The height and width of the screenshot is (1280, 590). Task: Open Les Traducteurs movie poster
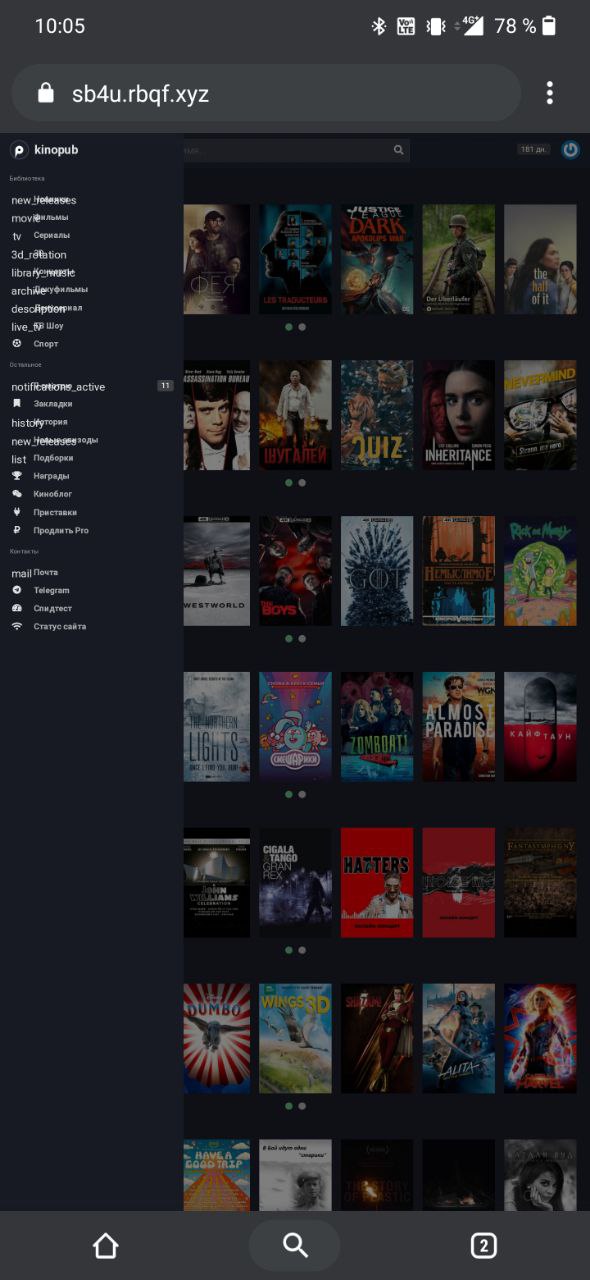295,260
